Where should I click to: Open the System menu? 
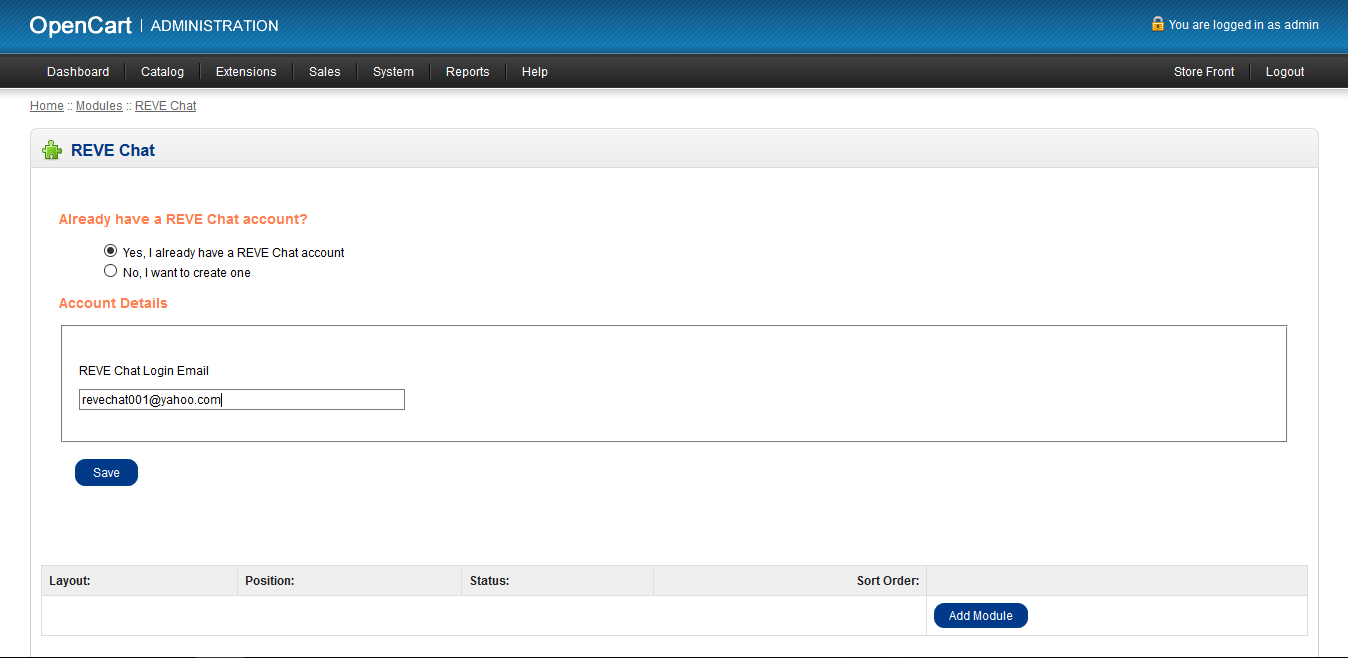pyautogui.click(x=393, y=72)
